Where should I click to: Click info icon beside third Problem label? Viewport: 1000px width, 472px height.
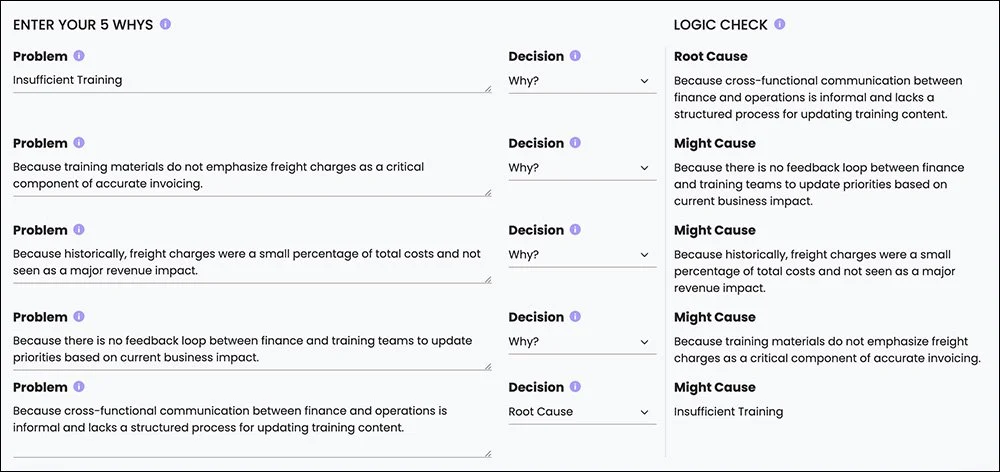pyautogui.click(x=79, y=230)
